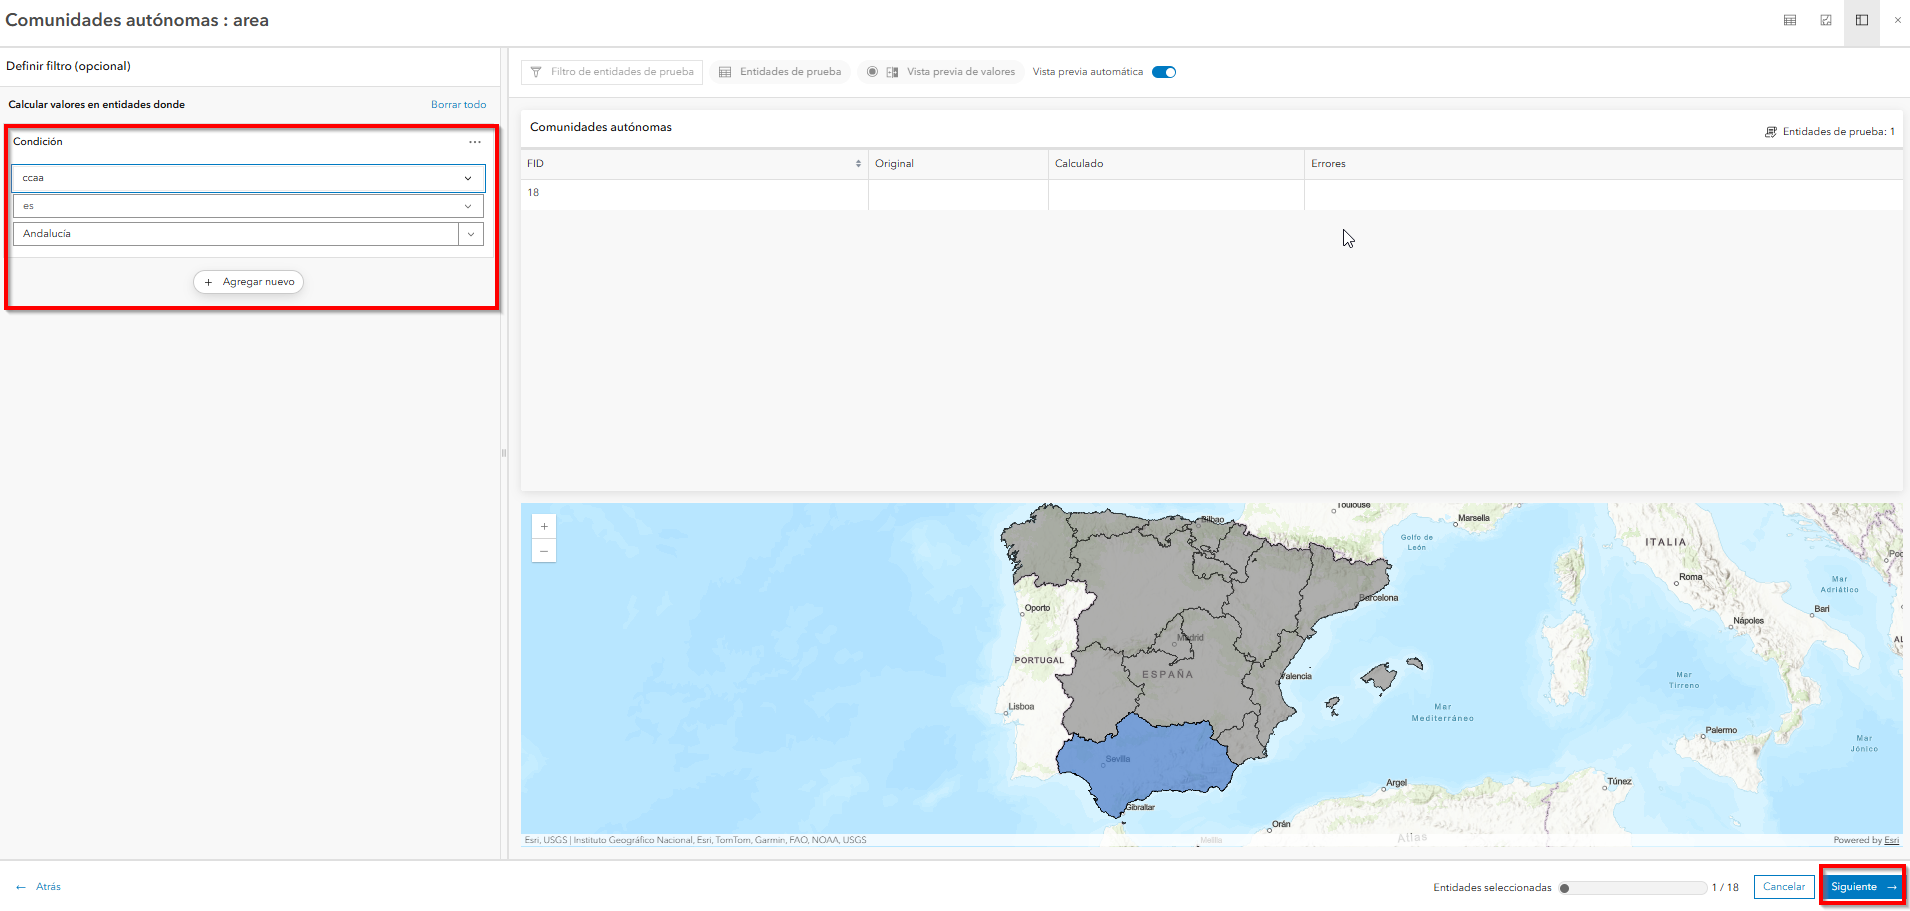Click the Borrar todo link
This screenshot has width=1910, height=911.
click(458, 105)
